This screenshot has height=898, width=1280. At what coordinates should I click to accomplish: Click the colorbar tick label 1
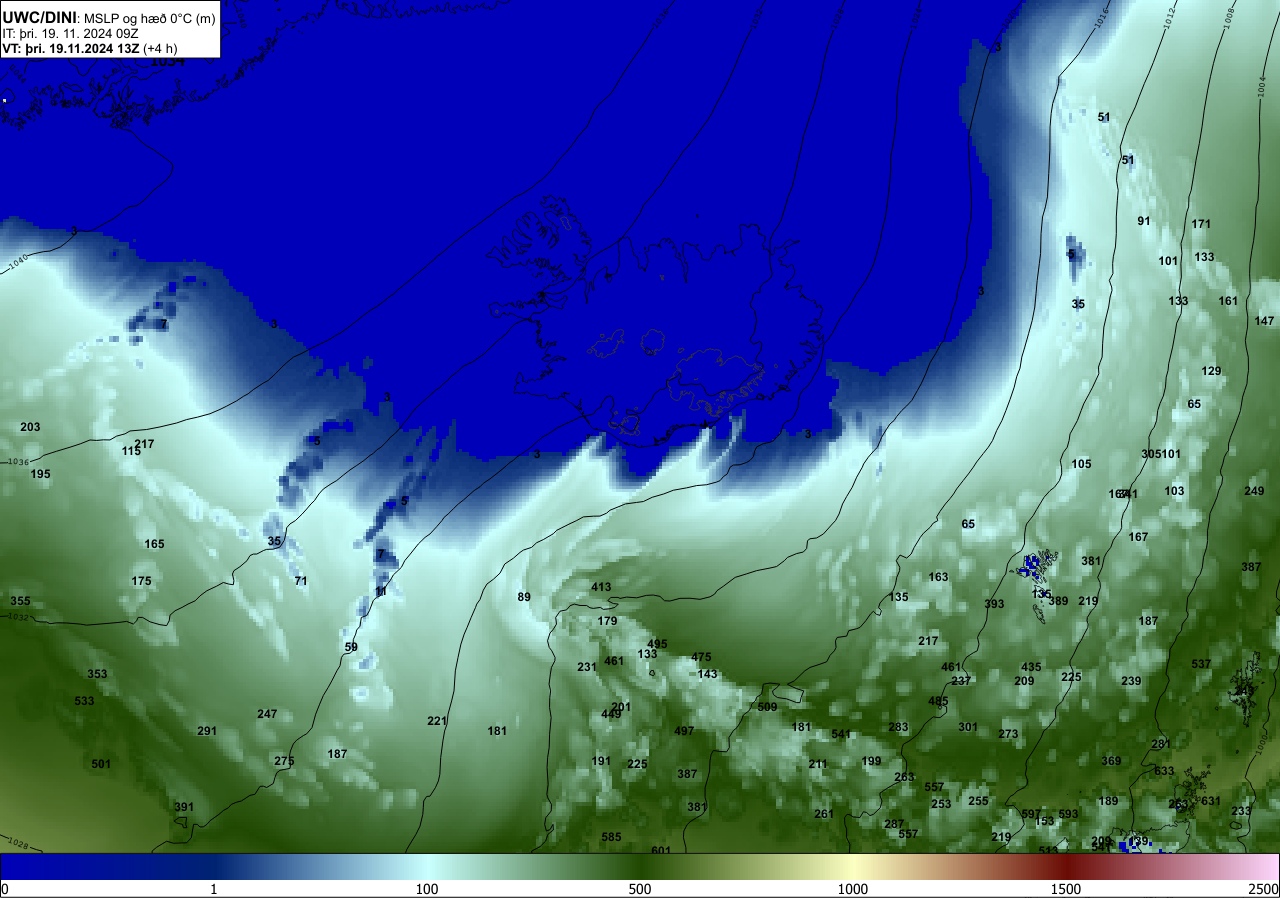pyautogui.click(x=213, y=889)
